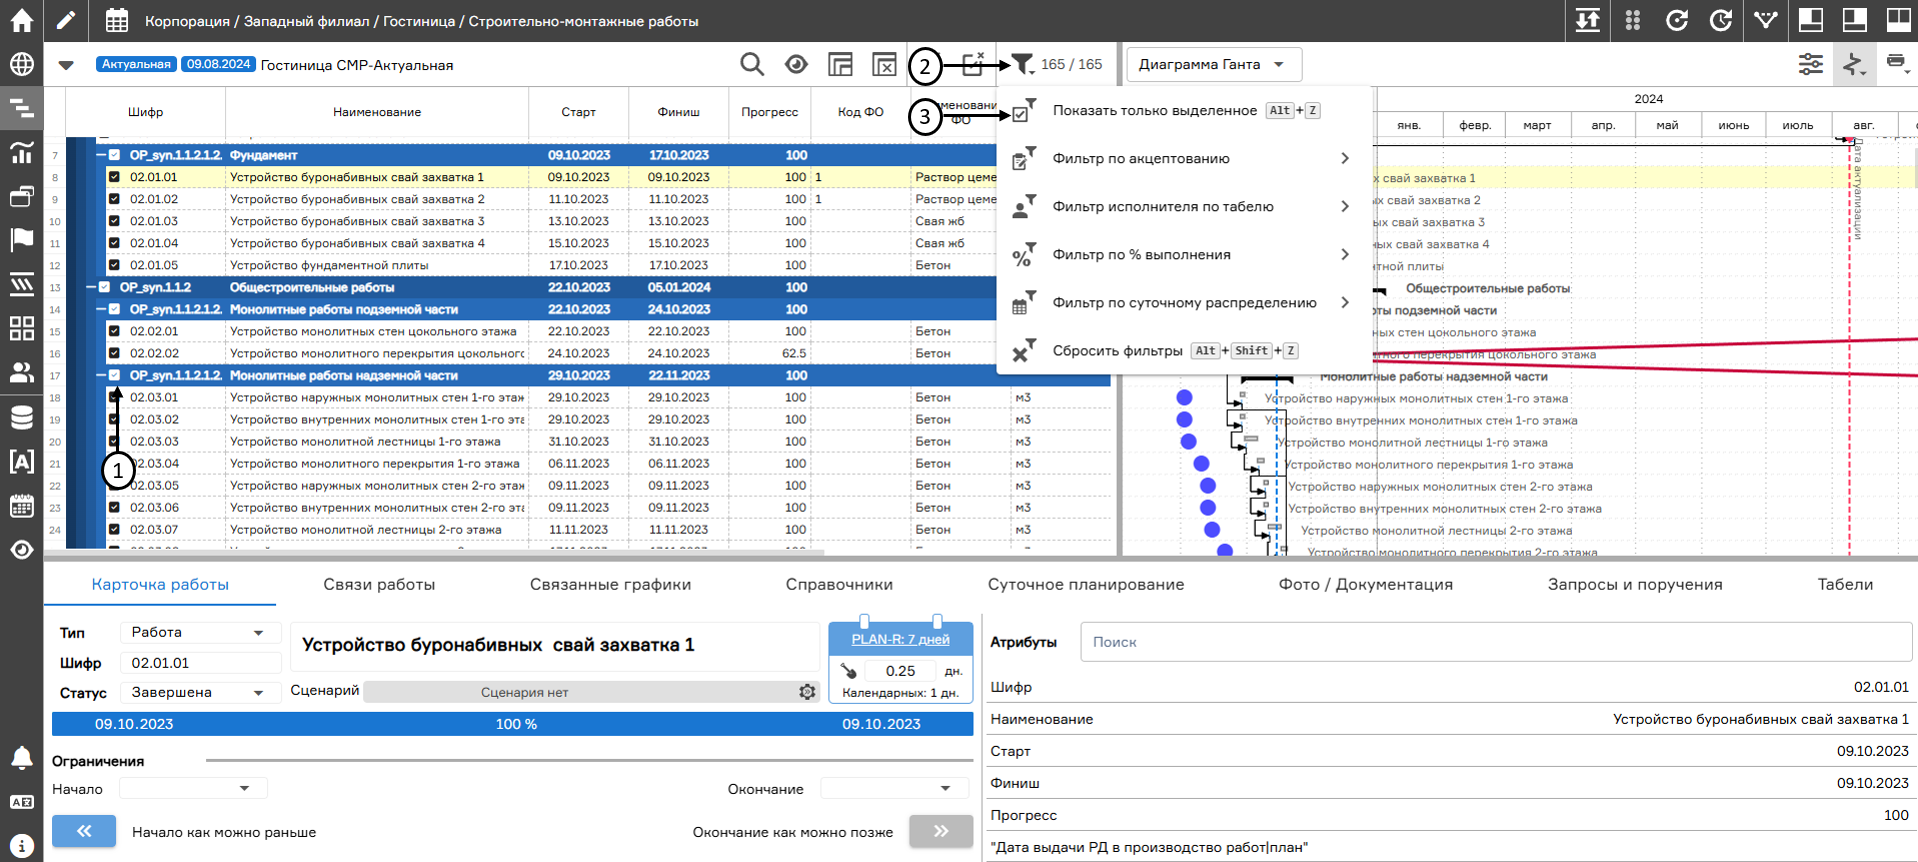Image resolution: width=1918 pixels, height=862 pixels.
Task: Click the forward double-arrow button
Action: pyautogui.click(x=941, y=831)
